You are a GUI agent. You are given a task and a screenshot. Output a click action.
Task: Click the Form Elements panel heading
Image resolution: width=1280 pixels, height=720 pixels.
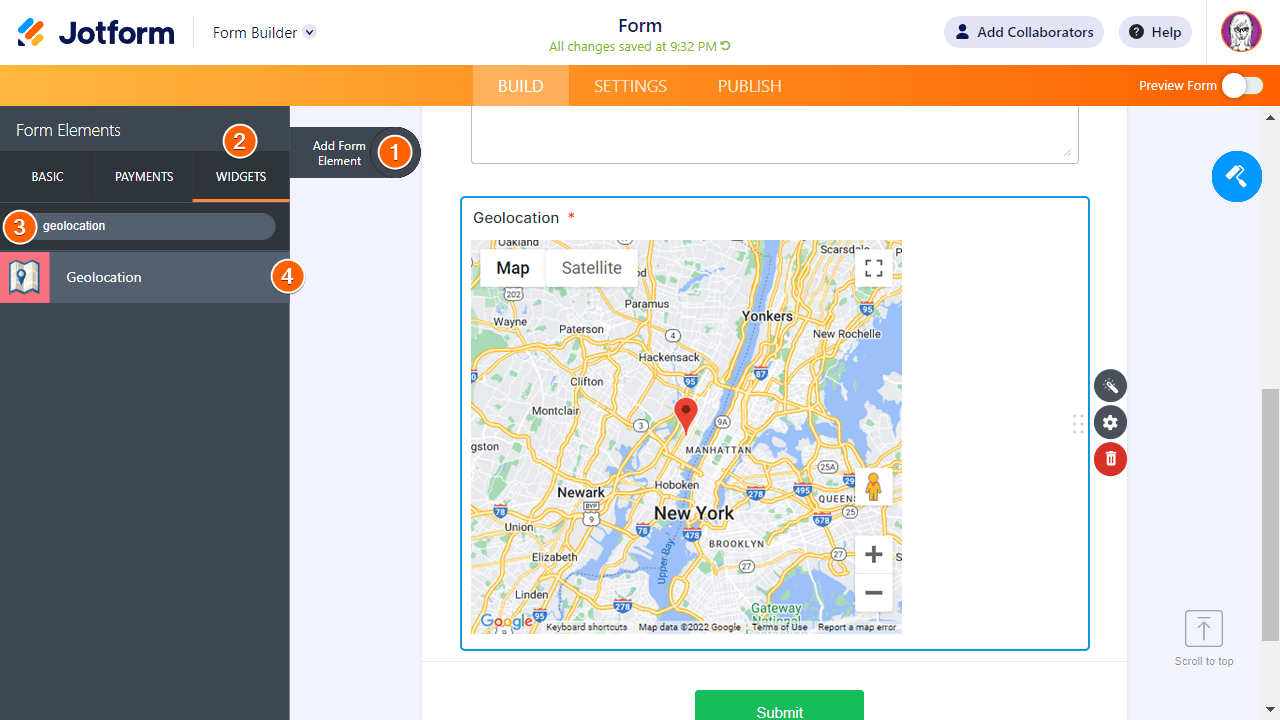pos(68,130)
